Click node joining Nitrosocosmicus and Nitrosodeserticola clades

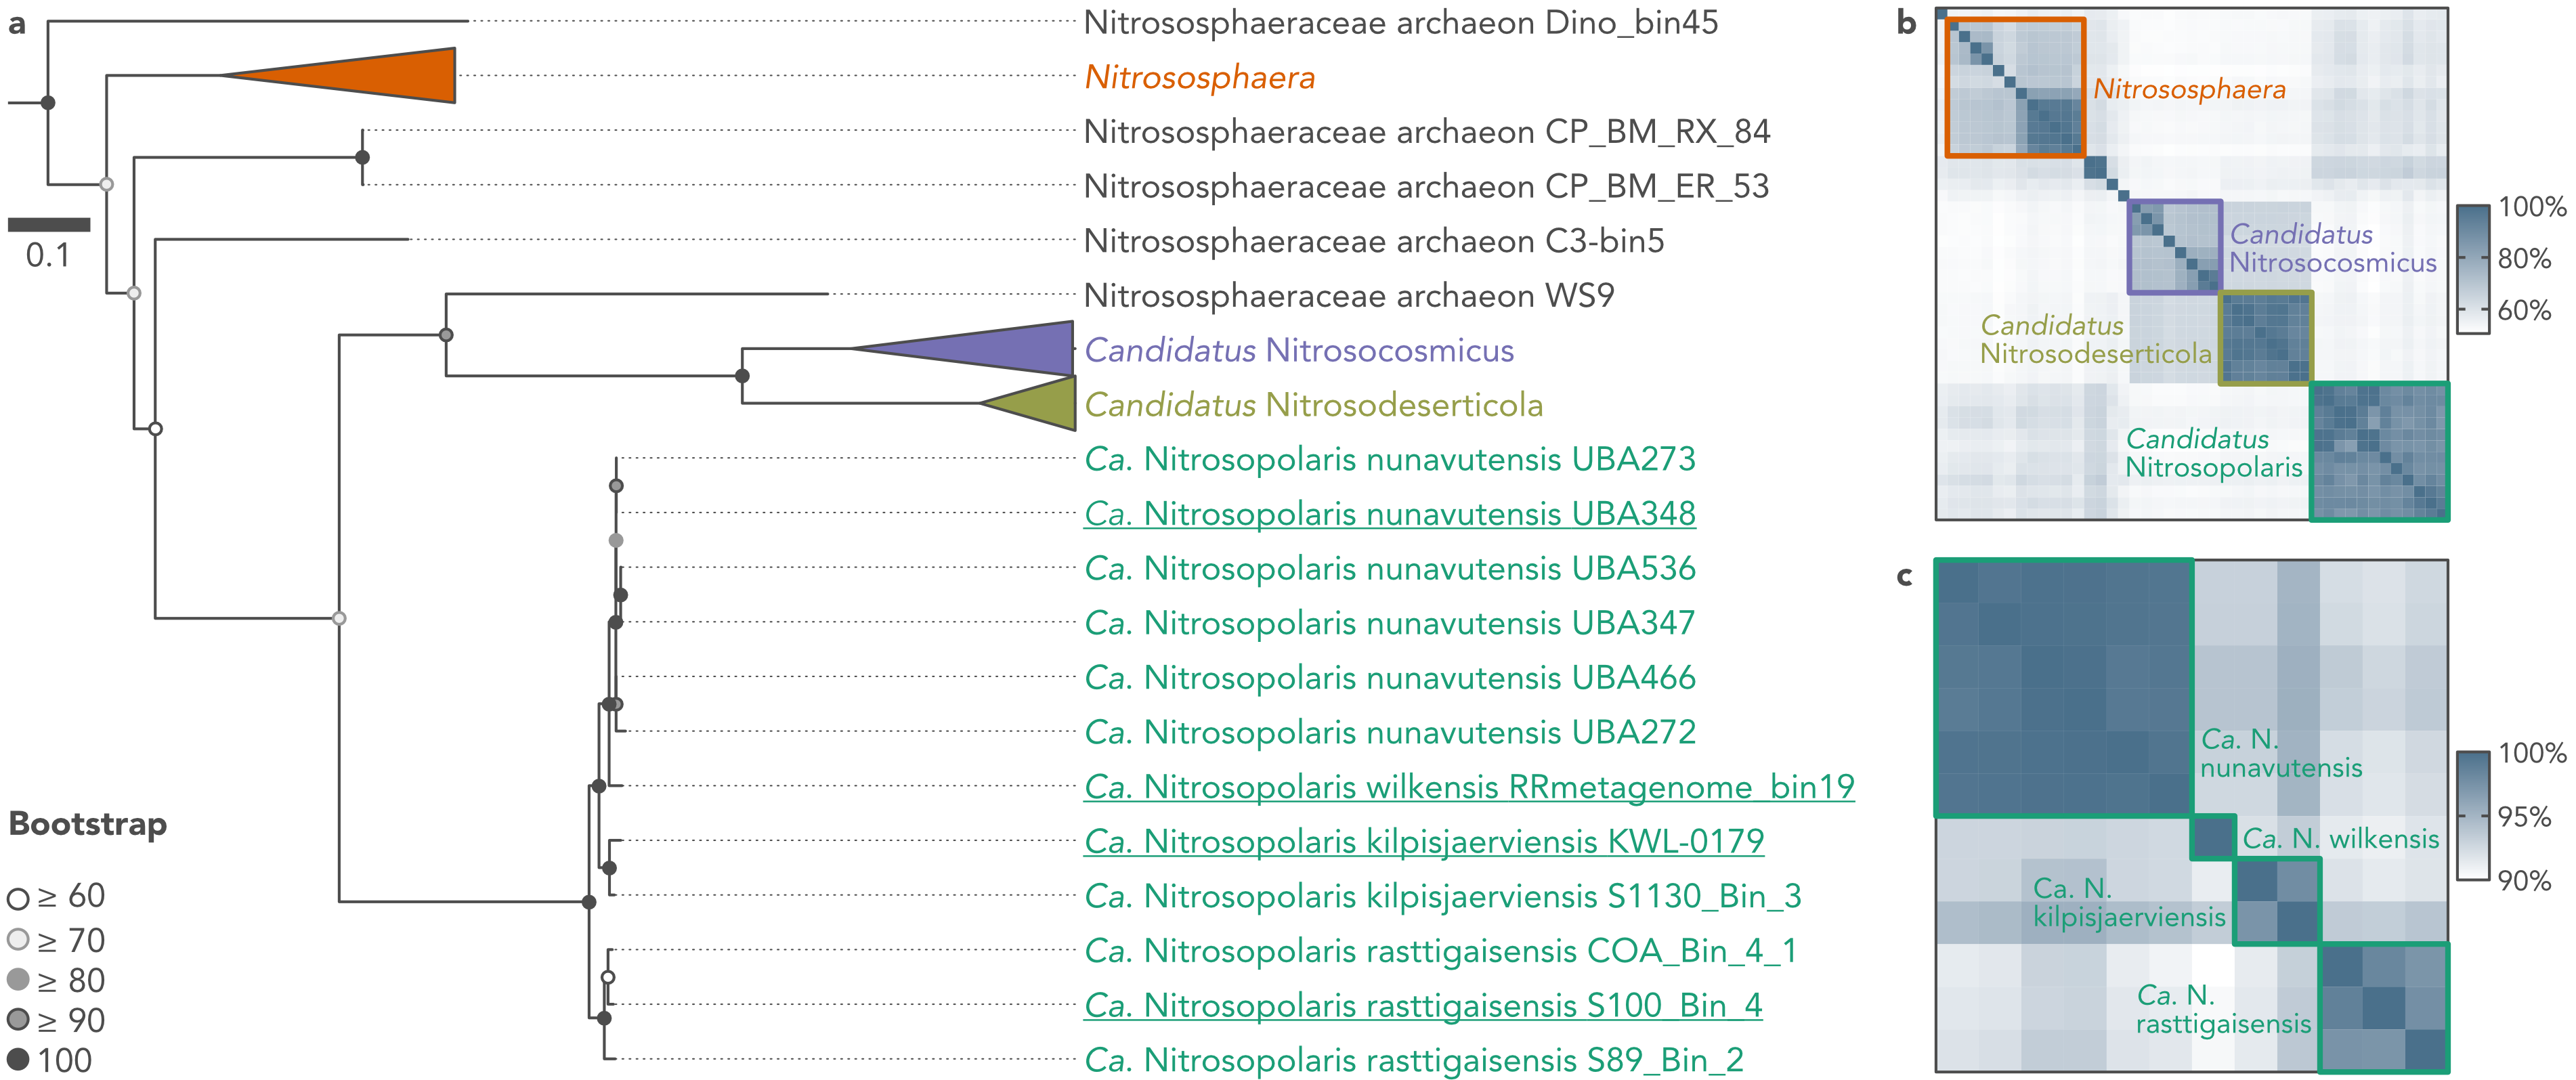click(x=742, y=376)
